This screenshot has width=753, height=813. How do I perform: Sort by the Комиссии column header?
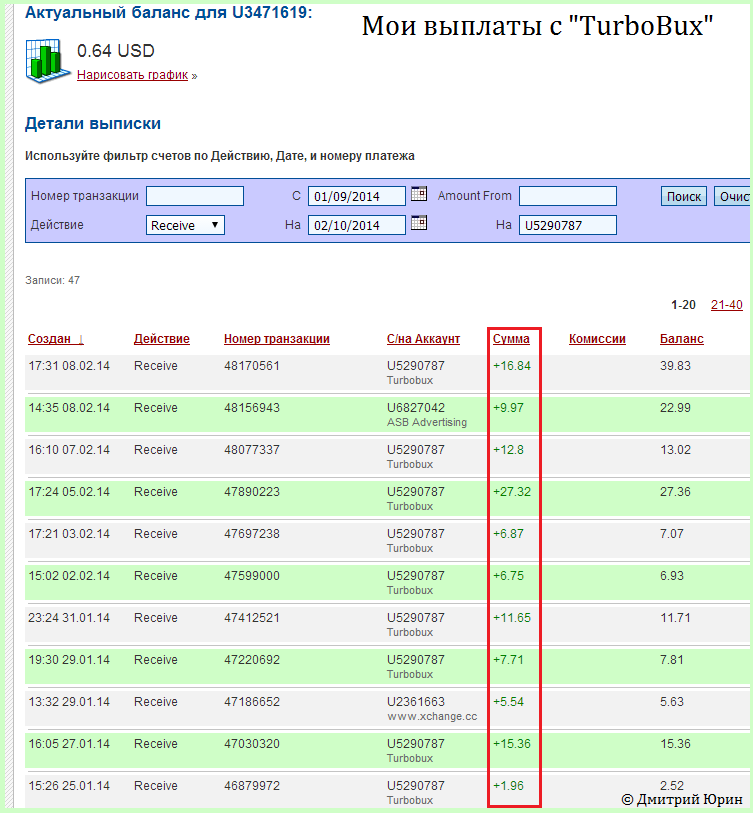tap(597, 339)
